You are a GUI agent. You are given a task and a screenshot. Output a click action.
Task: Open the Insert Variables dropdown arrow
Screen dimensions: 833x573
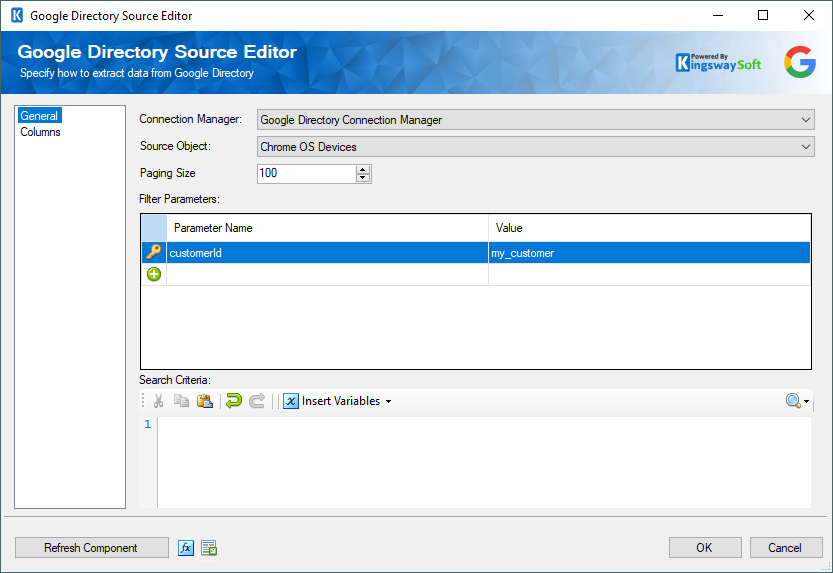coord(388,401)
